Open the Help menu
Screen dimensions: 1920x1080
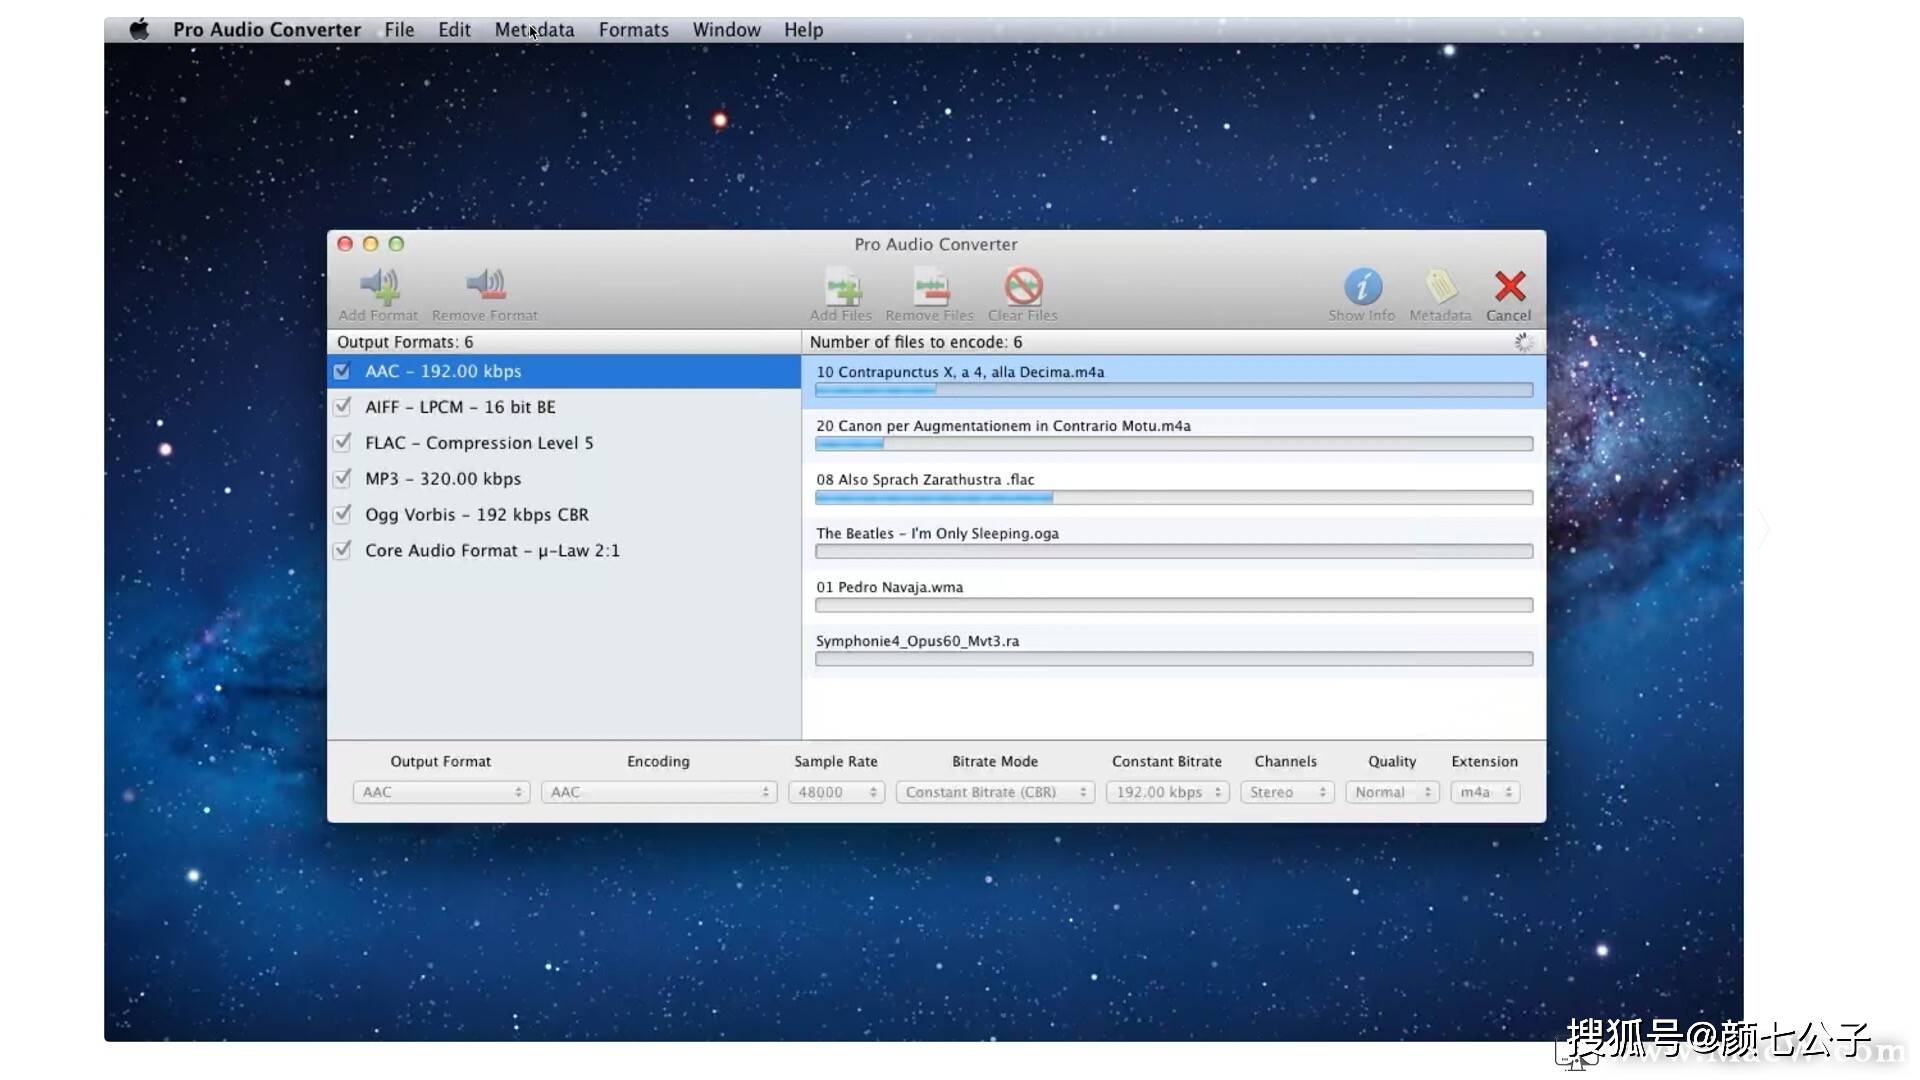coord(803,30)
